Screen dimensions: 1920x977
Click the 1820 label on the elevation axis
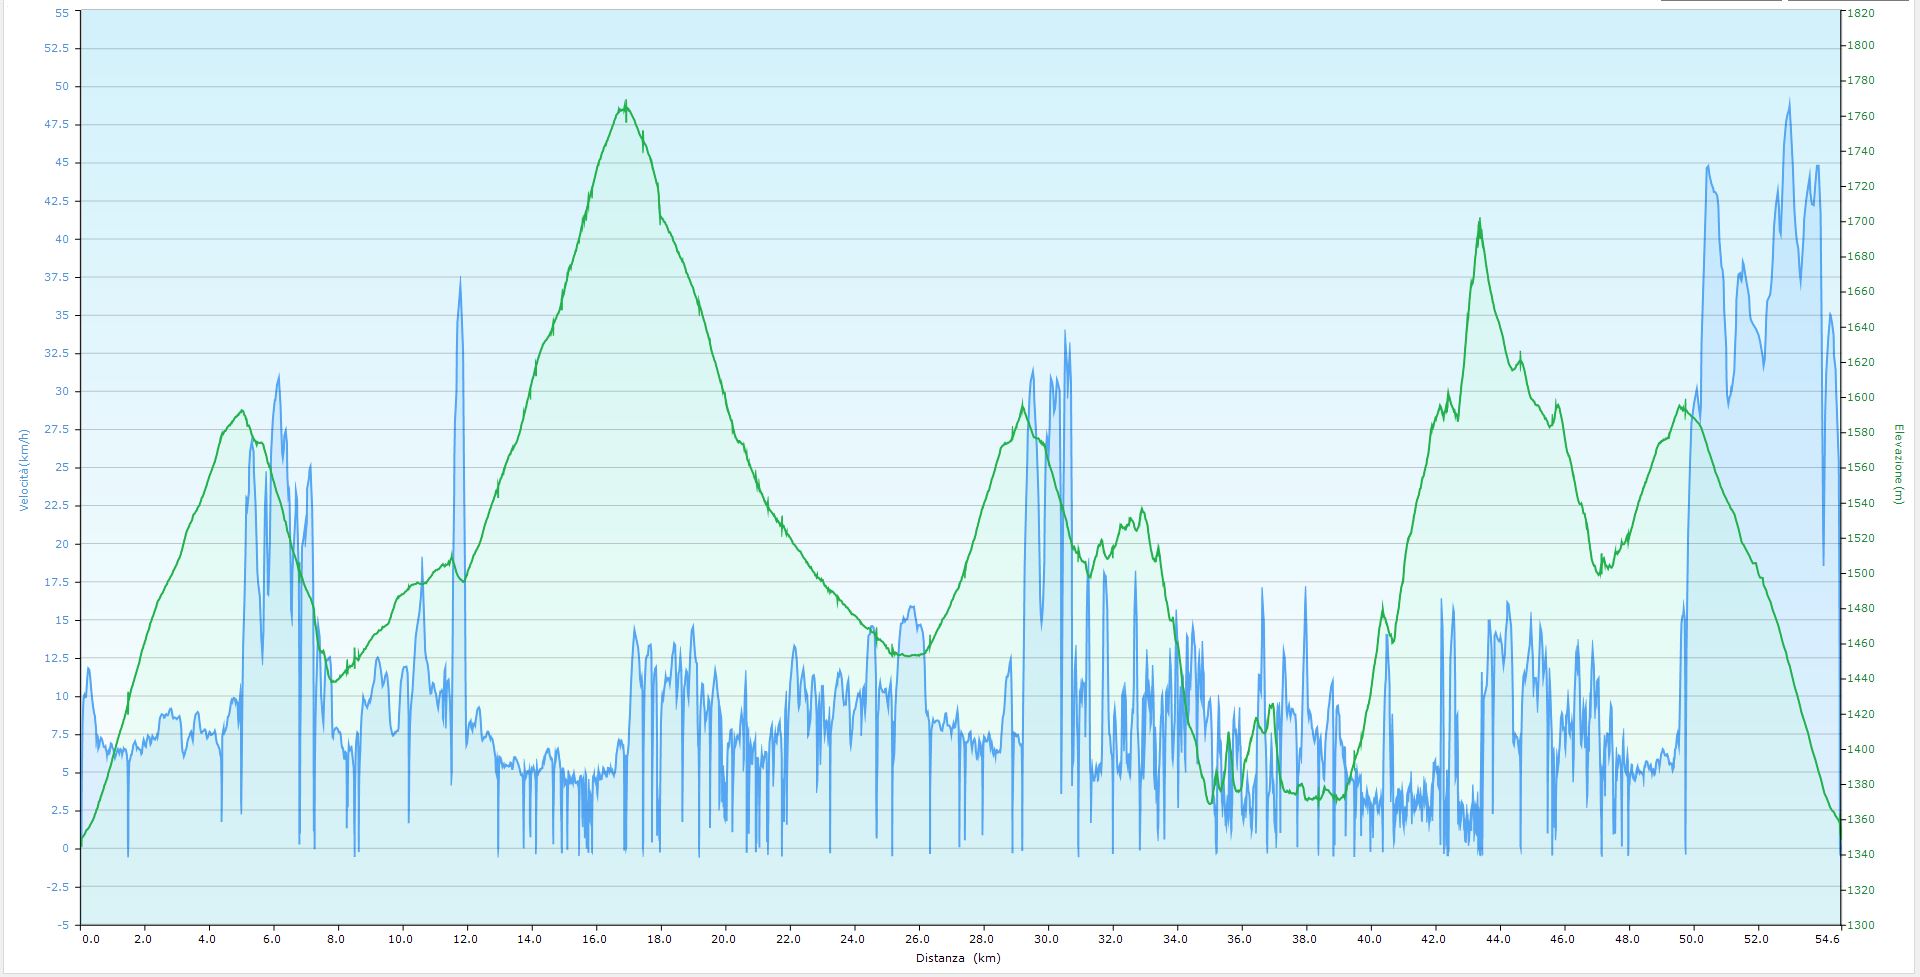[1861, 13]
